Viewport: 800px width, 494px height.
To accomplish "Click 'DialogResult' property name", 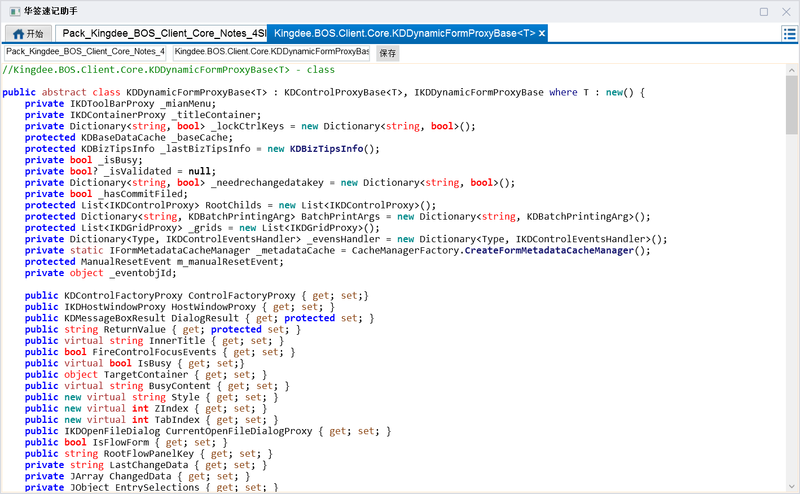I will pos(205,318).
